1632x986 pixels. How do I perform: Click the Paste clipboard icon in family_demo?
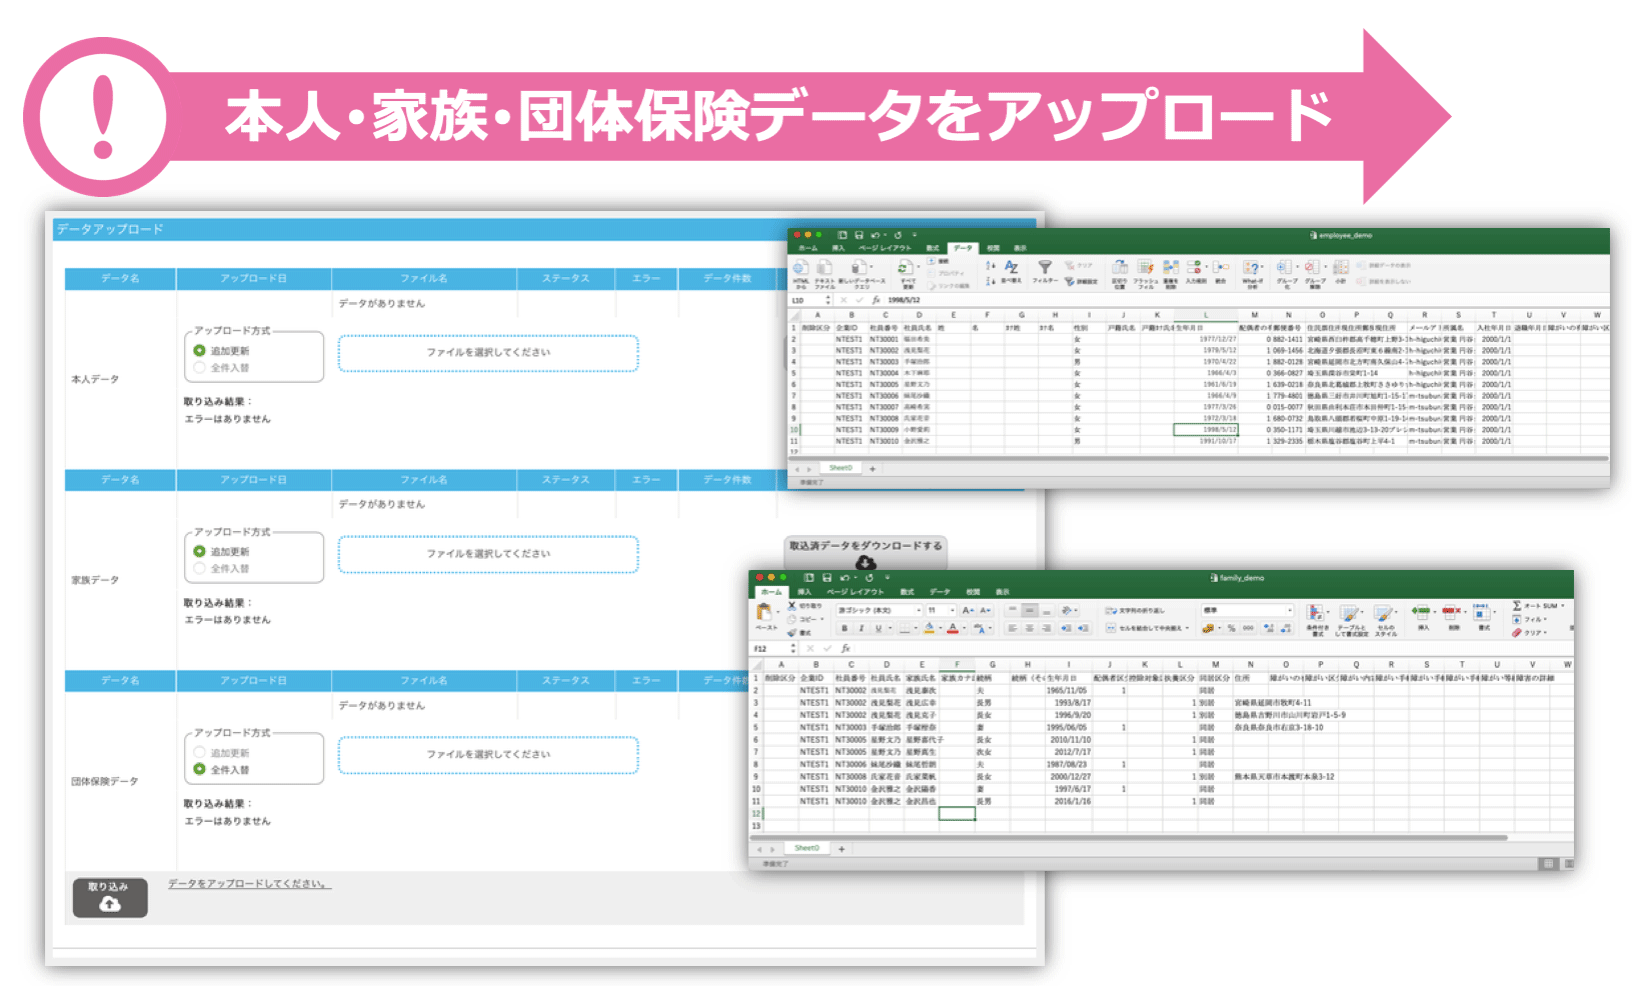pos(765,612)
